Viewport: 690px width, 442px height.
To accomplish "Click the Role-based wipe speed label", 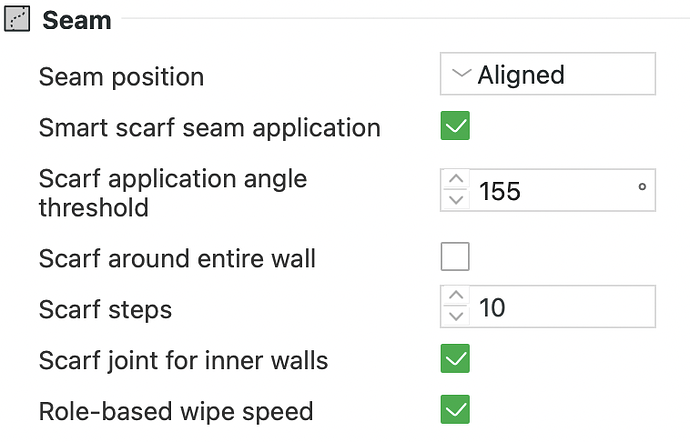I will pos(176,411).
